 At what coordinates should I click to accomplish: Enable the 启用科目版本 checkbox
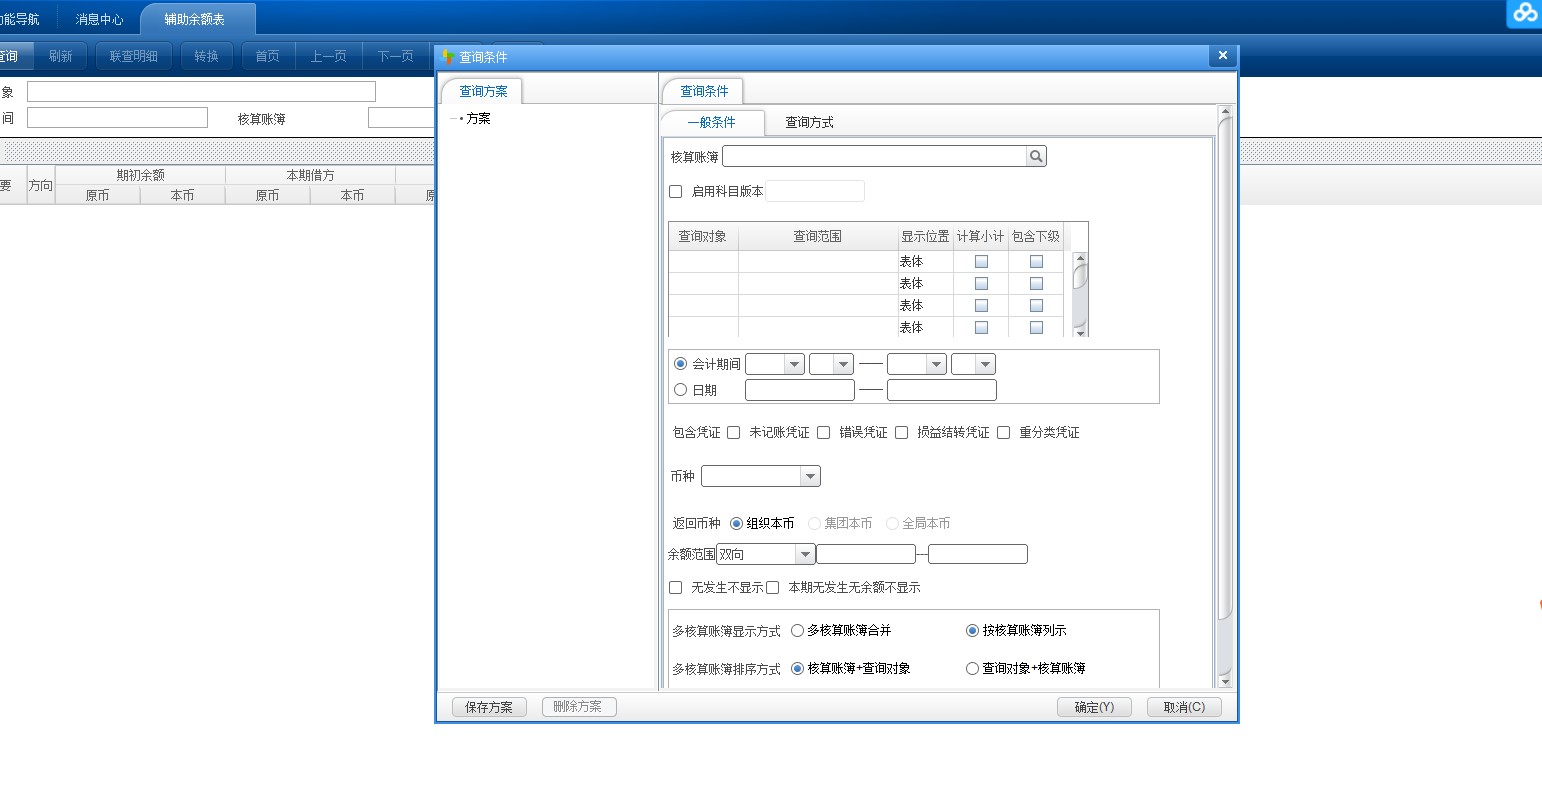pyautogui.click(x=675, y=191)
